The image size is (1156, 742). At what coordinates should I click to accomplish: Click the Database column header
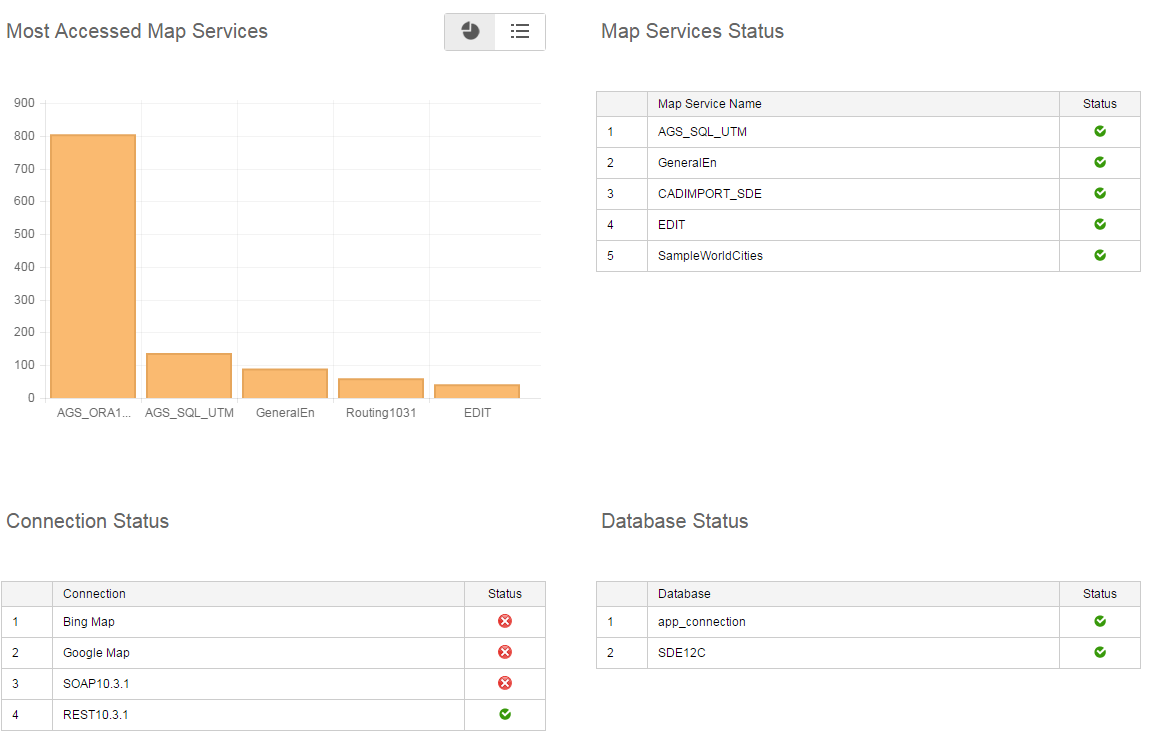click(684, 594)
